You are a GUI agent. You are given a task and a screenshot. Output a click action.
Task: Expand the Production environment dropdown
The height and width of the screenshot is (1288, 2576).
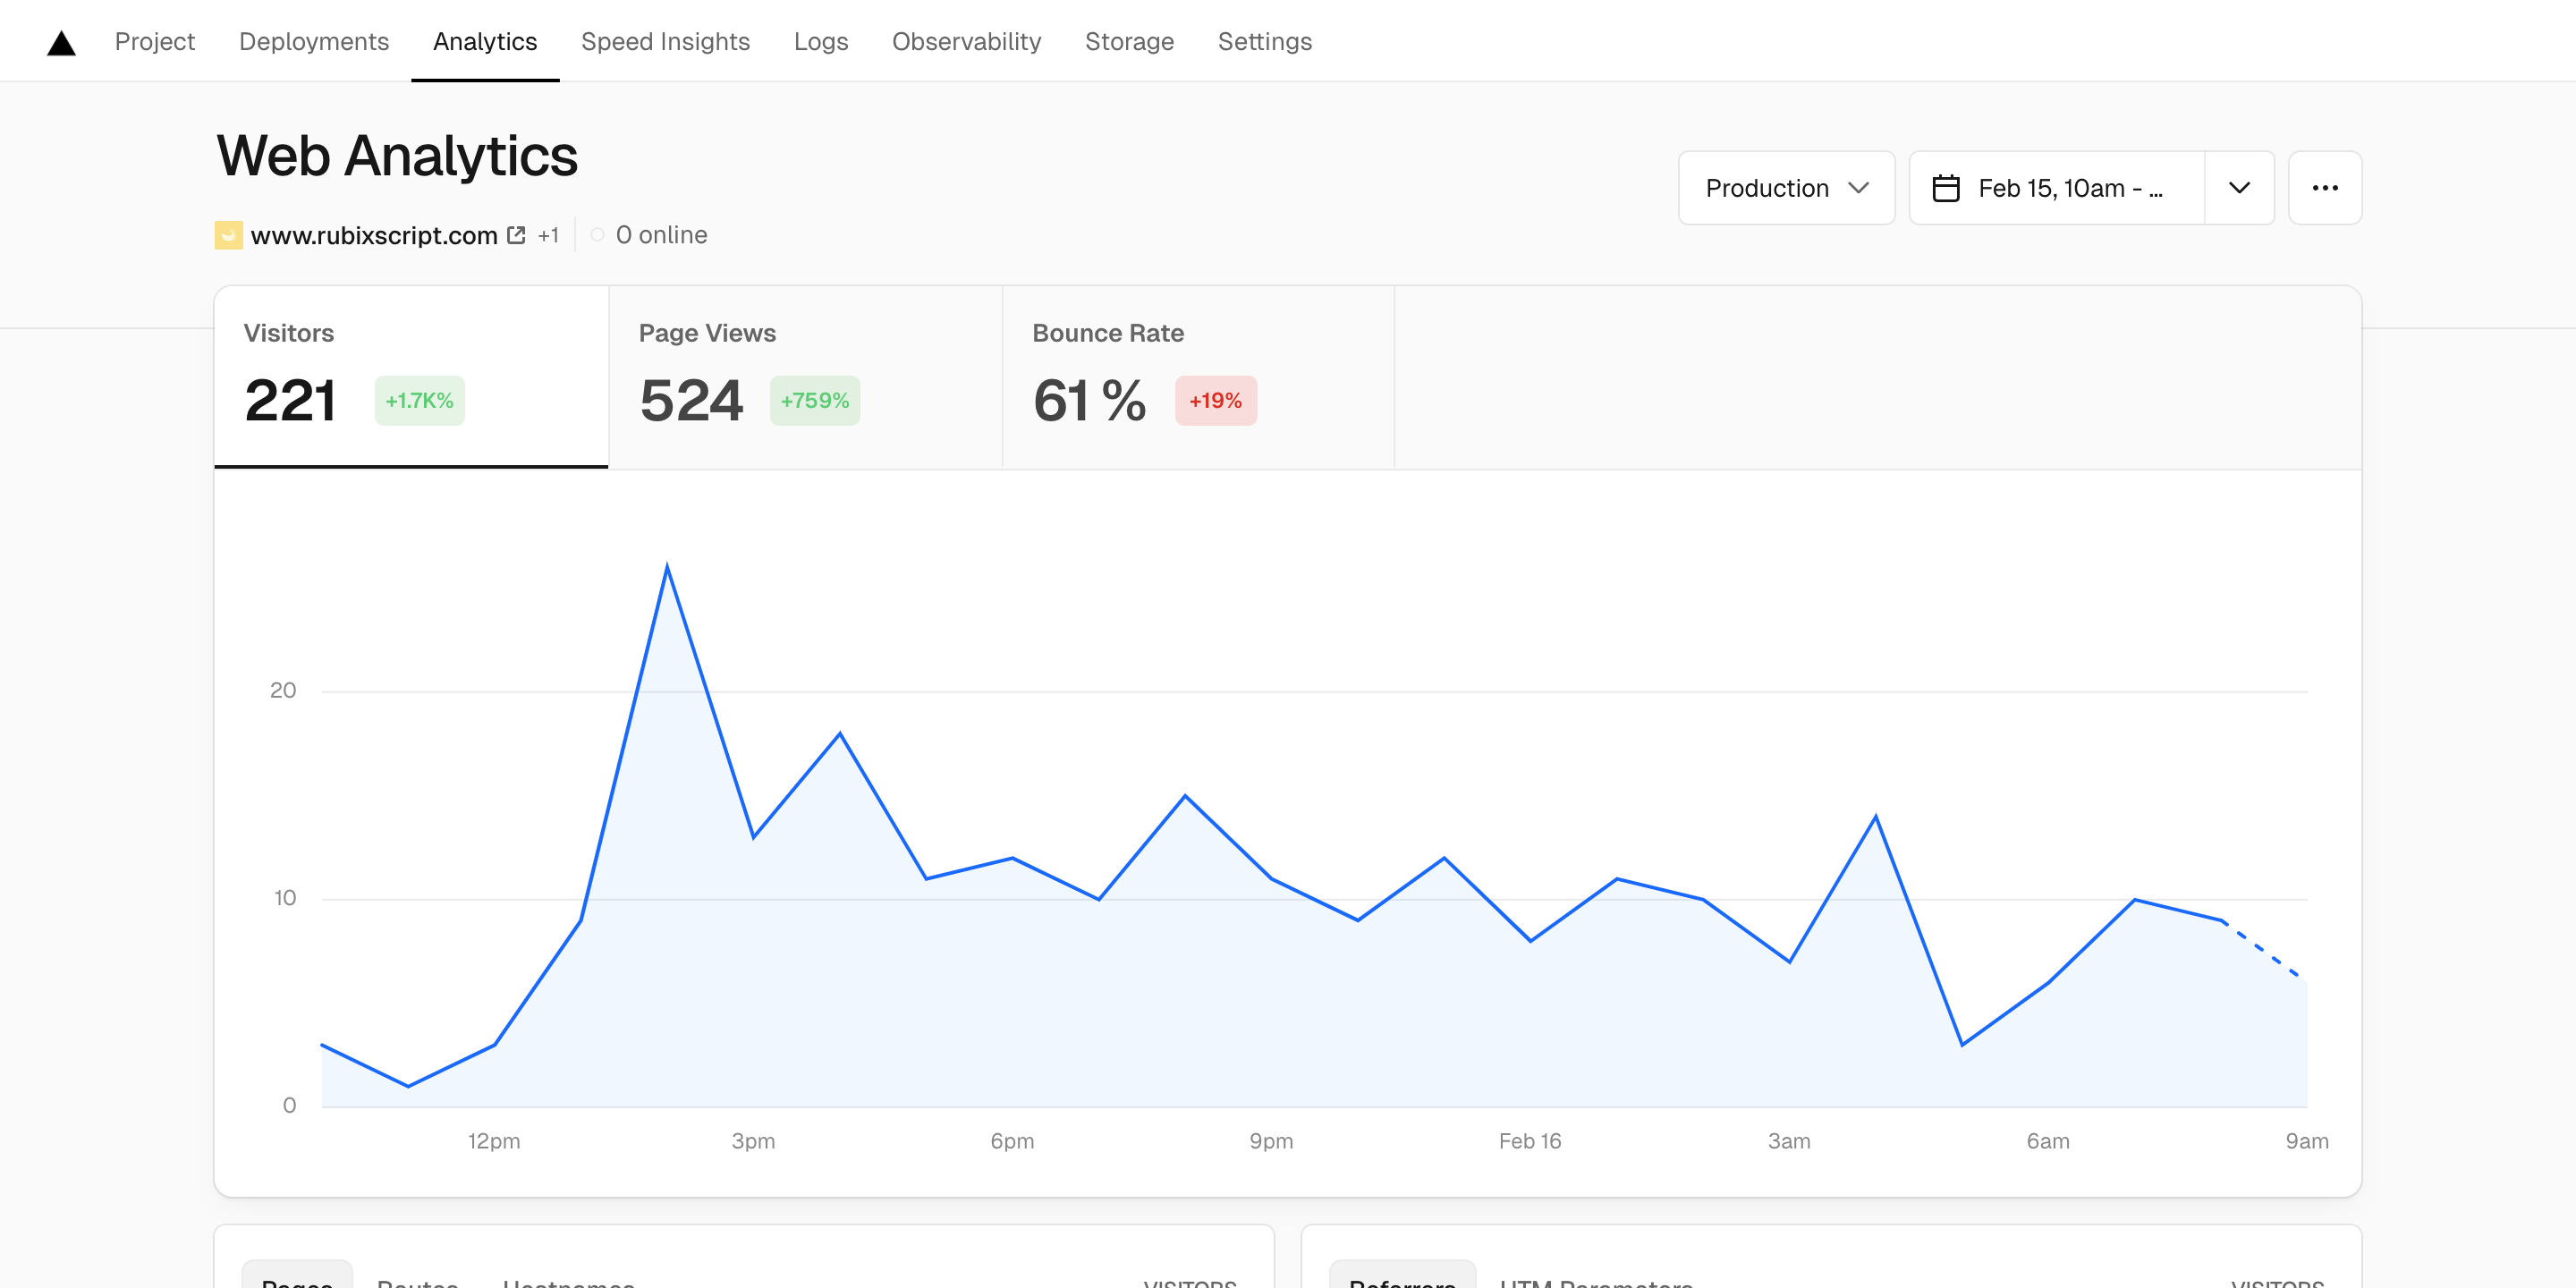click(x=1785, y=188)
